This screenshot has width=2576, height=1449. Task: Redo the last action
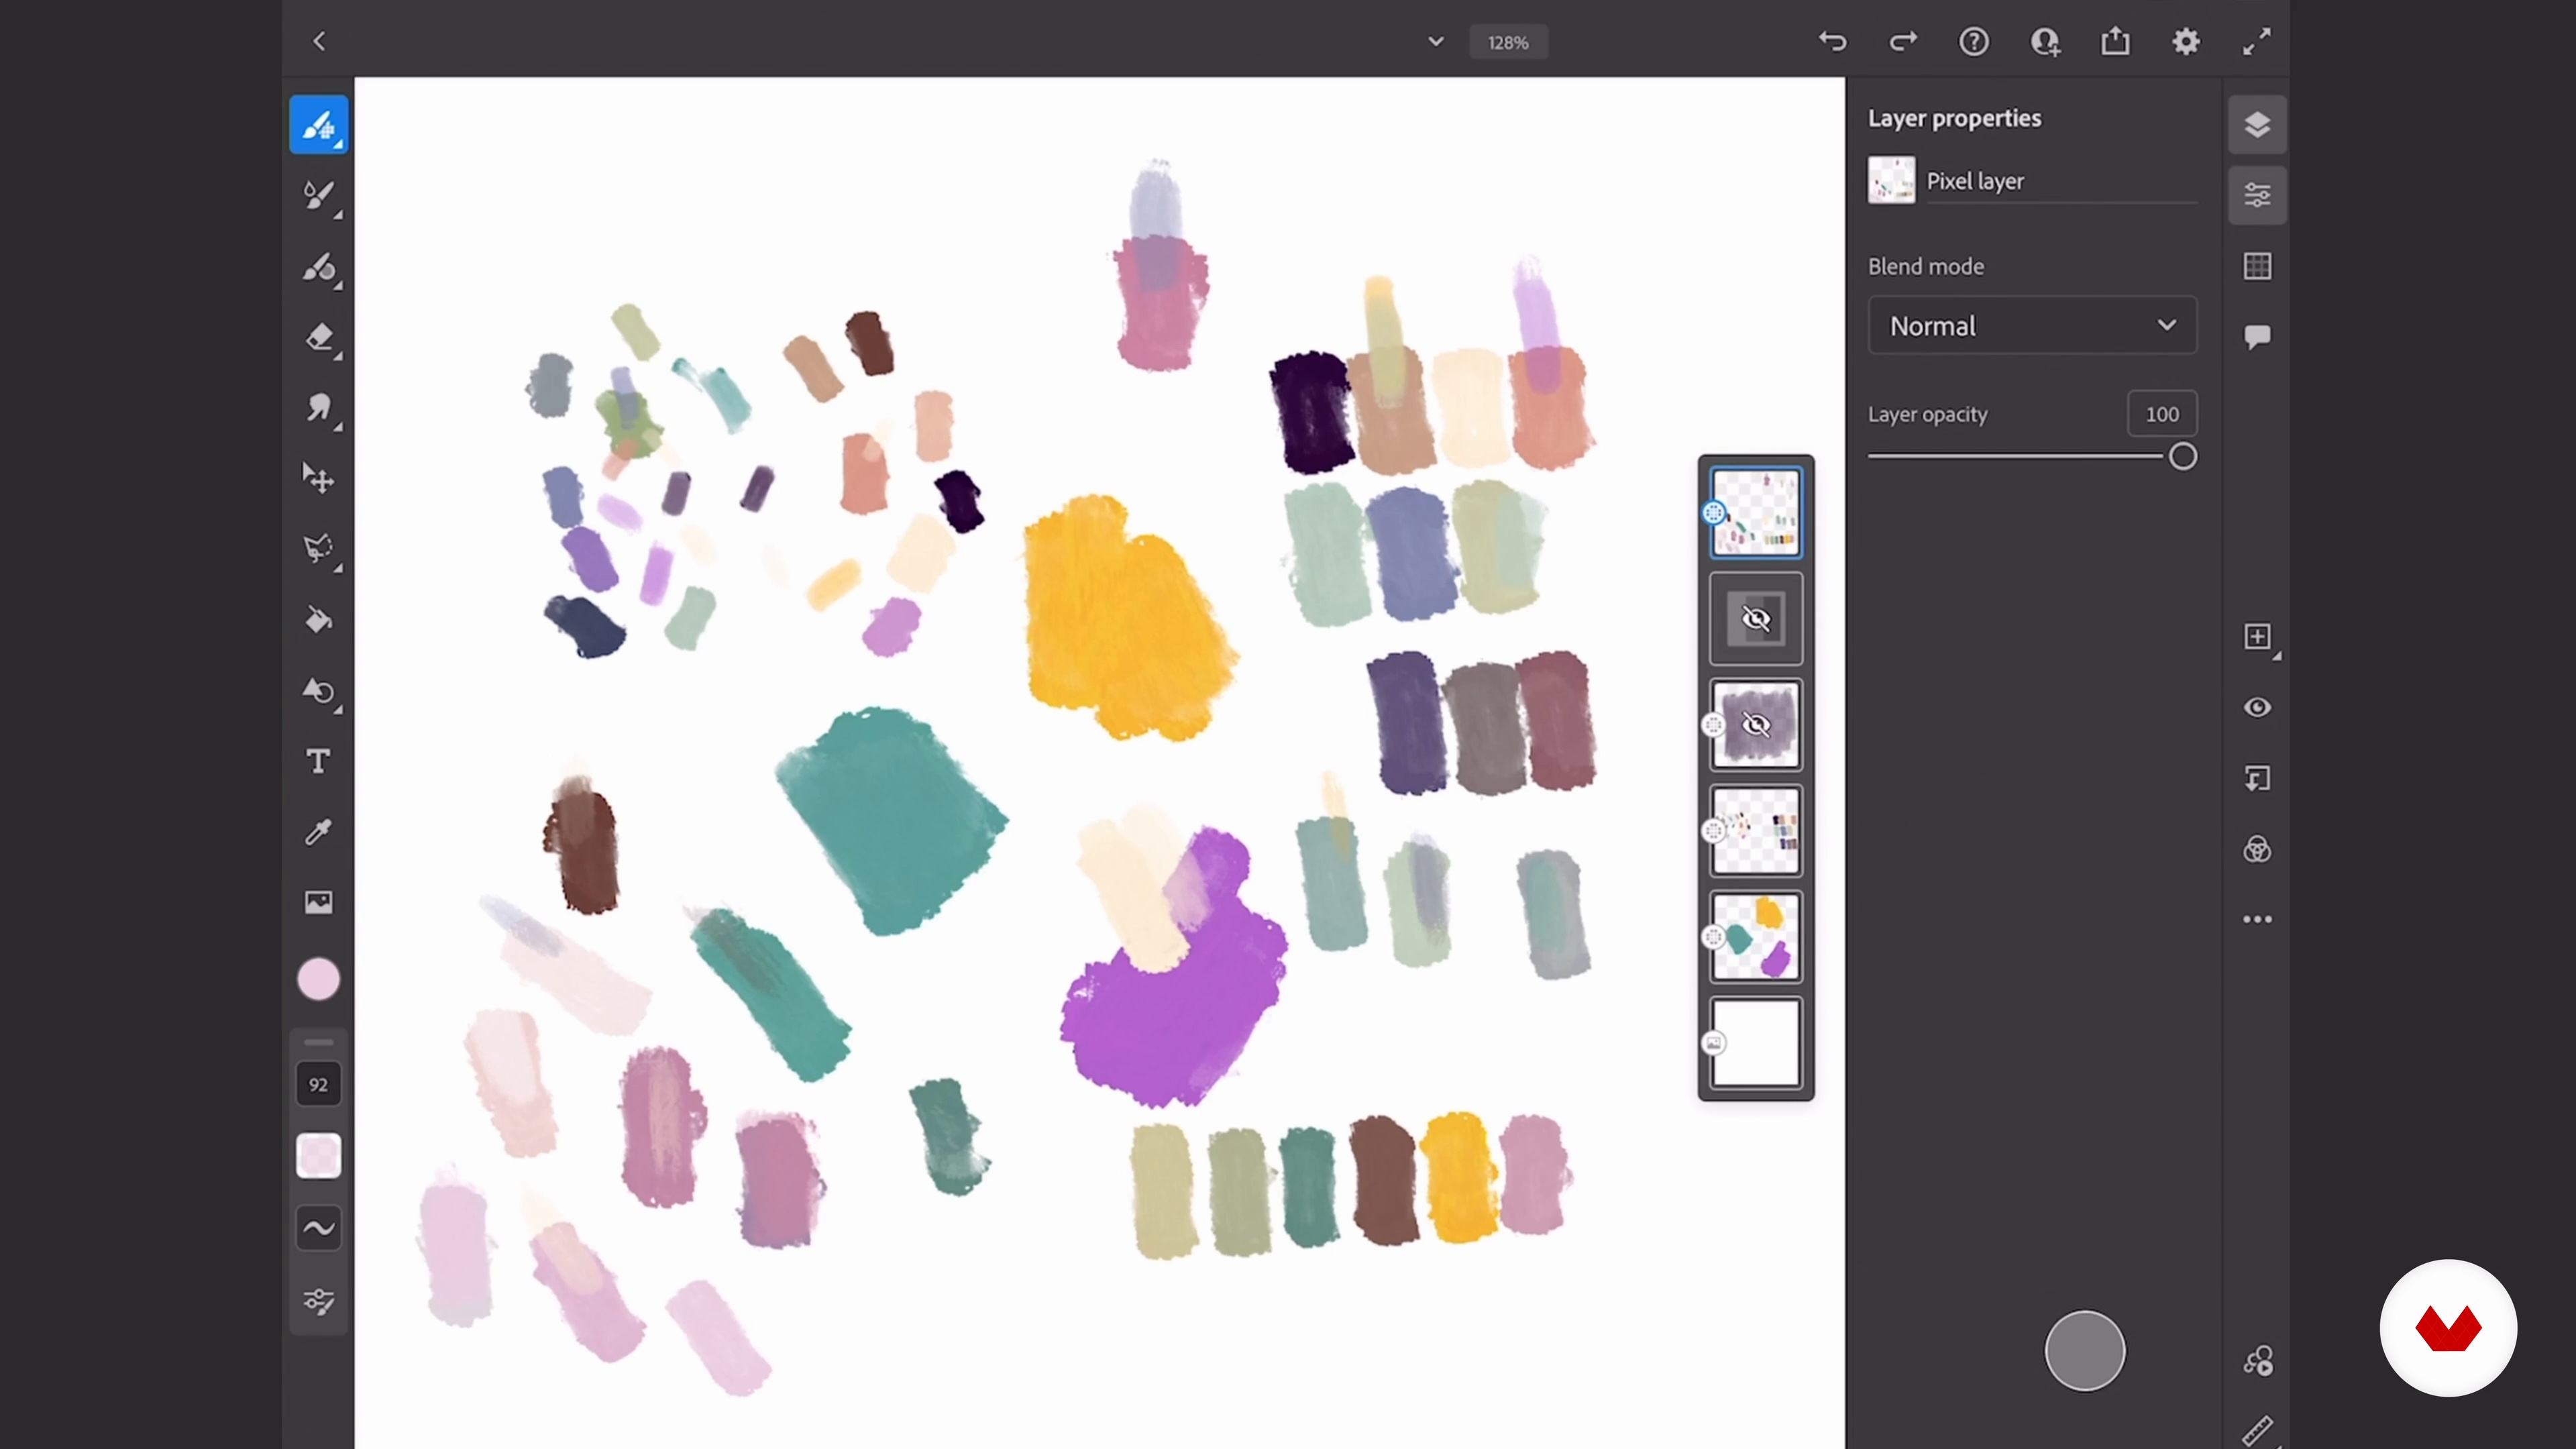(1903, 41)
